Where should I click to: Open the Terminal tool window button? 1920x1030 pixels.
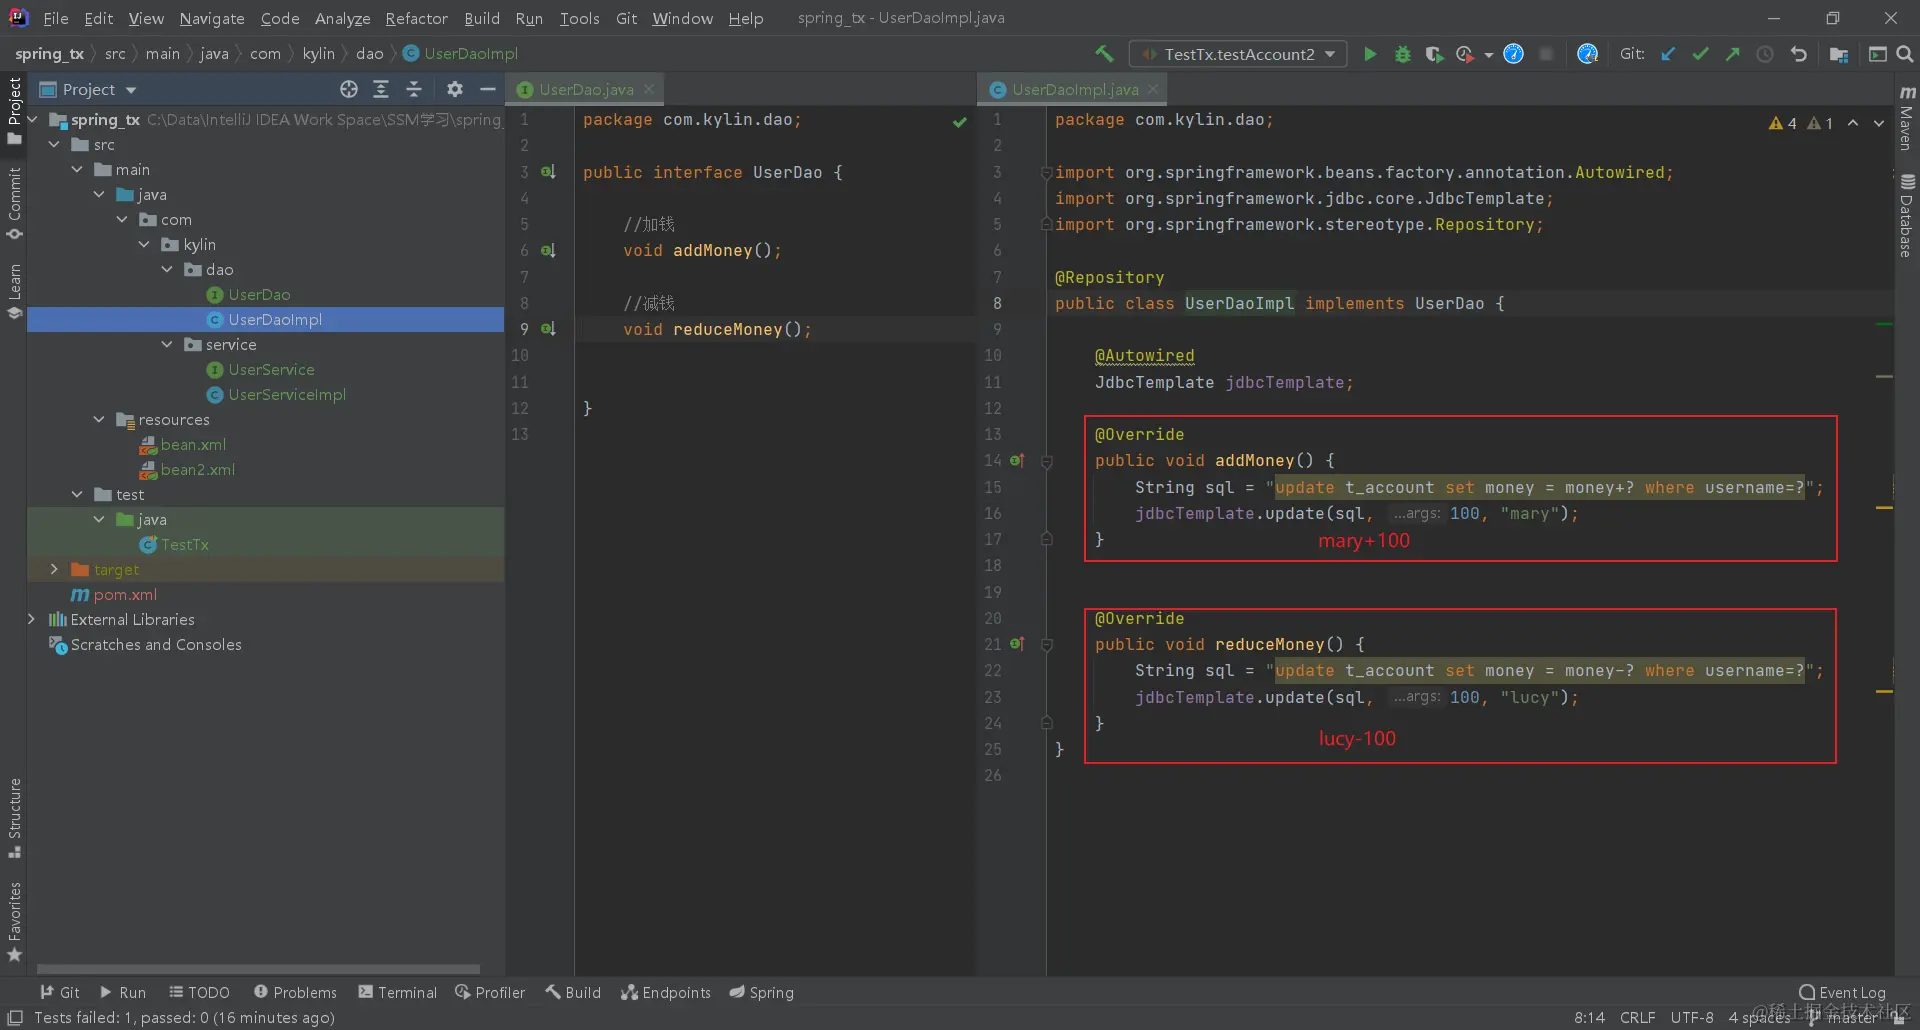click(398, 992)
